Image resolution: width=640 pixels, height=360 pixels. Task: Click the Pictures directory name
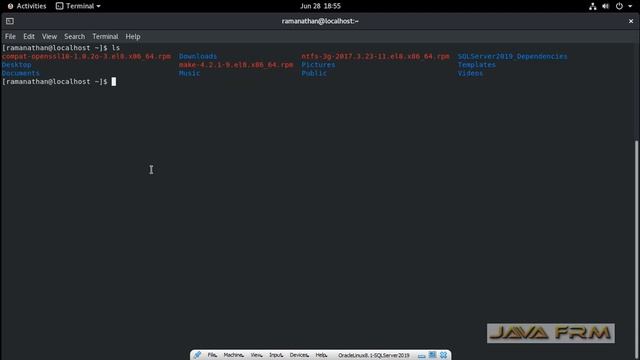click(x=318, y=65)
